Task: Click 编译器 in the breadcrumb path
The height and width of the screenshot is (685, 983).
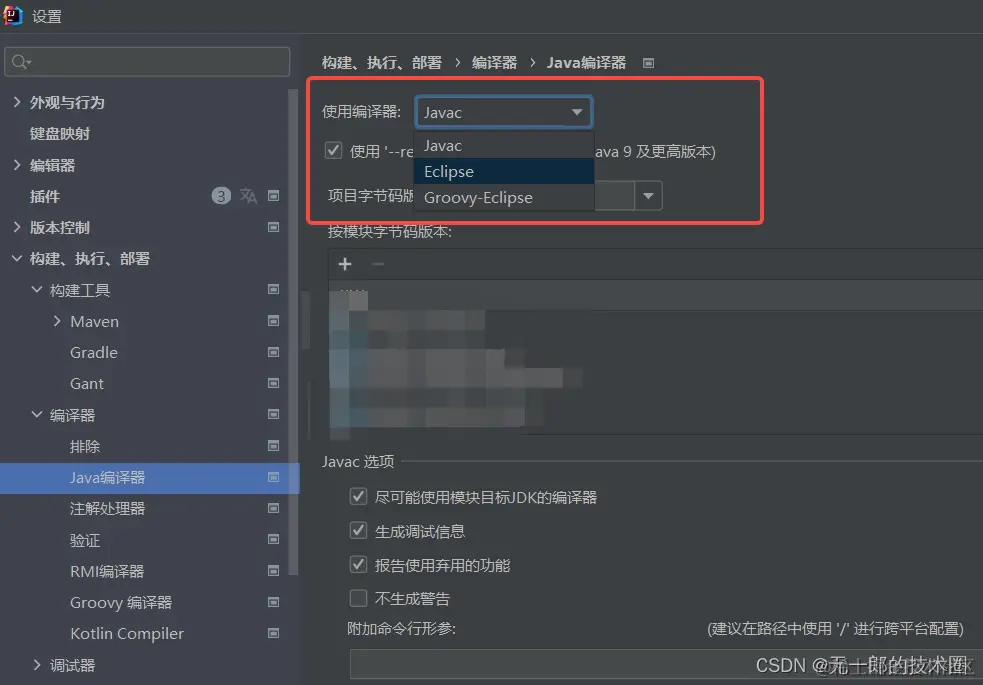Action: [x=493, y=62]
